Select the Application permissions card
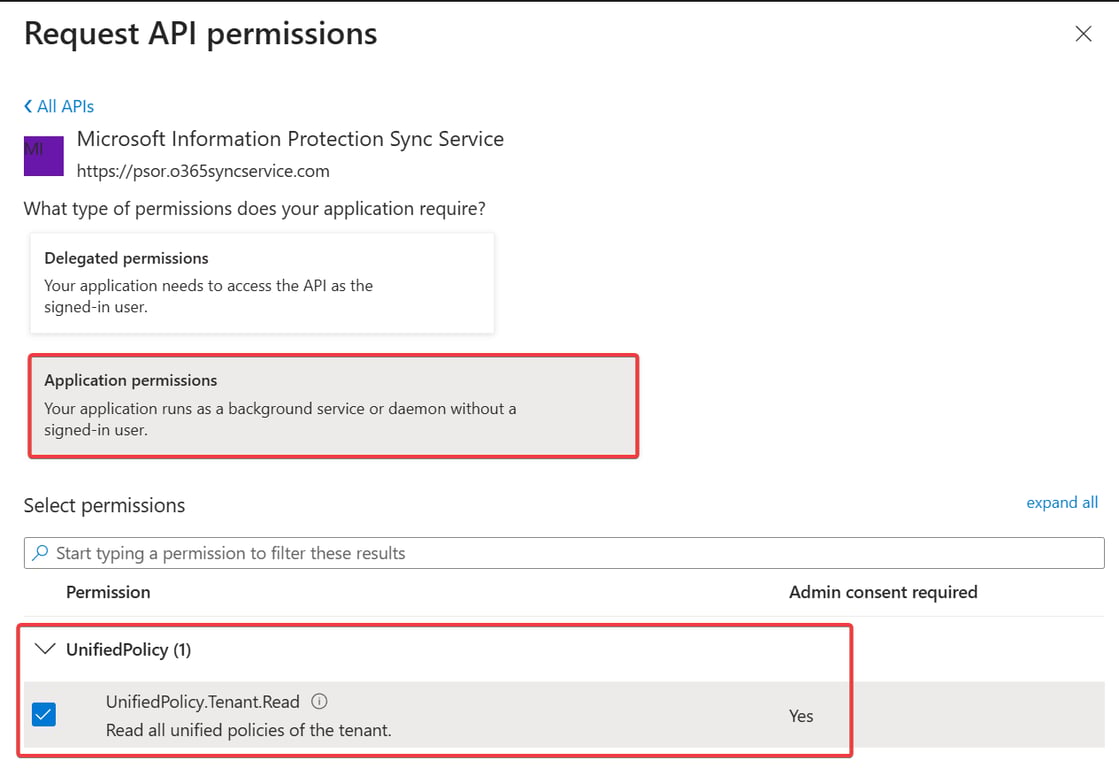The height and width of the screenshot is (768, 1119). click(333, 405)
